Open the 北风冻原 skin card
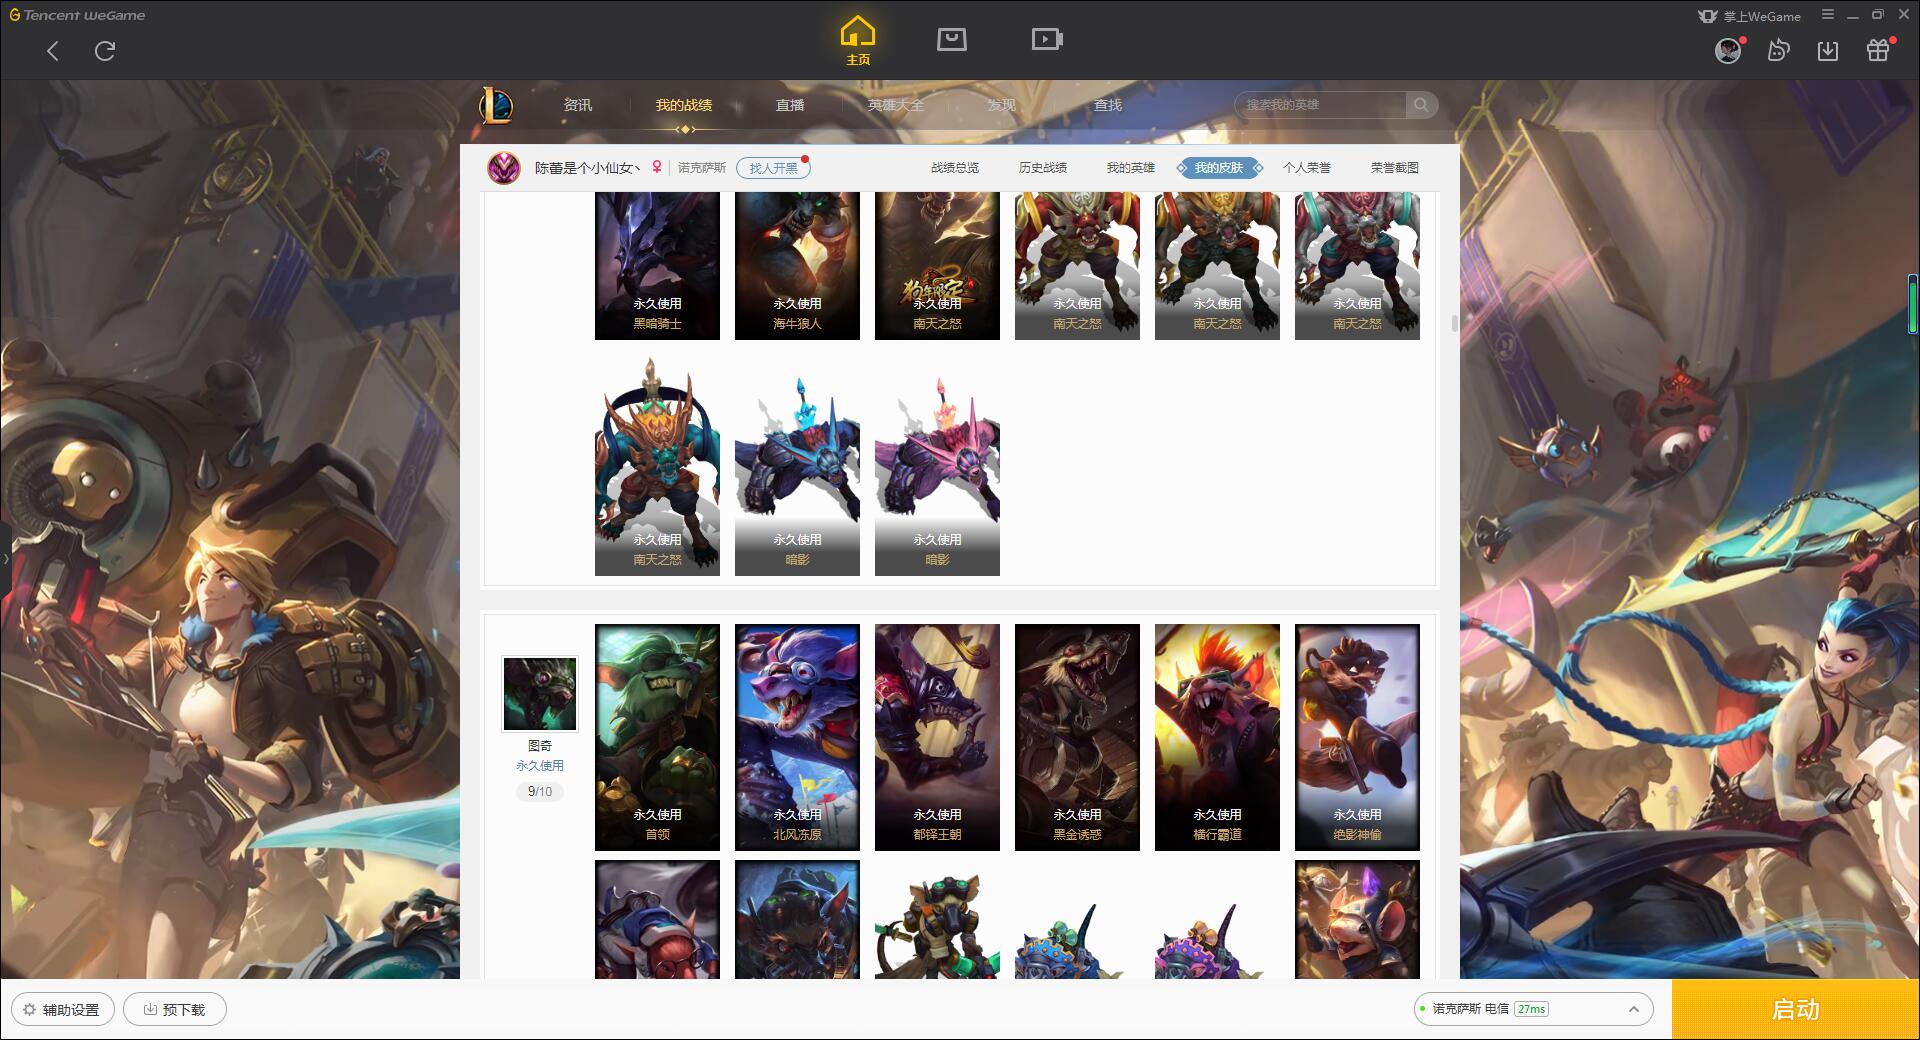 [x=797, y=738]
